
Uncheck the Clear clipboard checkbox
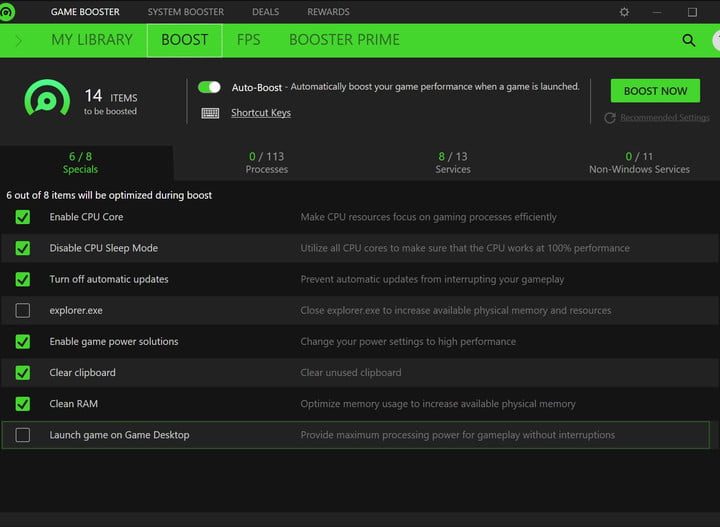coord(22,373)
